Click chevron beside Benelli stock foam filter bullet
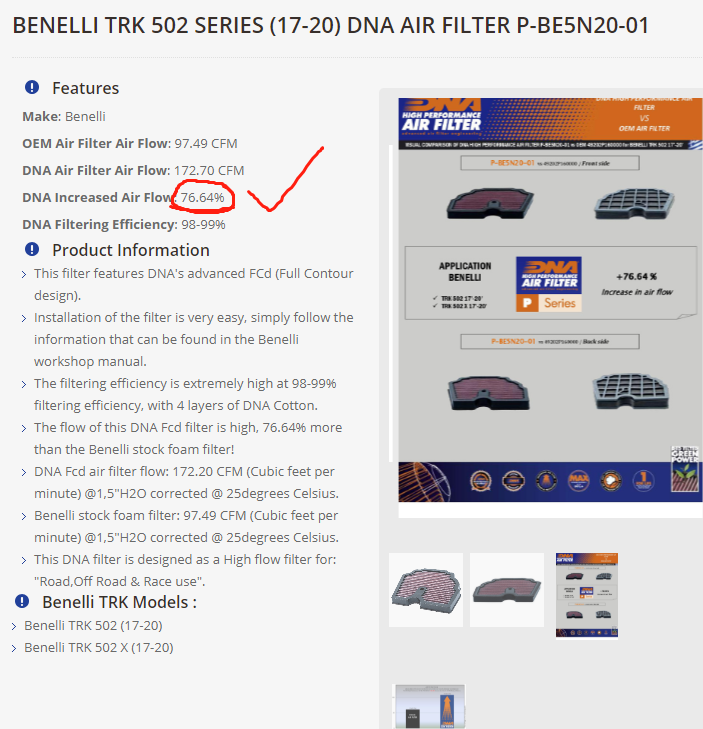The height and width of the screenshot is (729, 703). coord(24,517)
